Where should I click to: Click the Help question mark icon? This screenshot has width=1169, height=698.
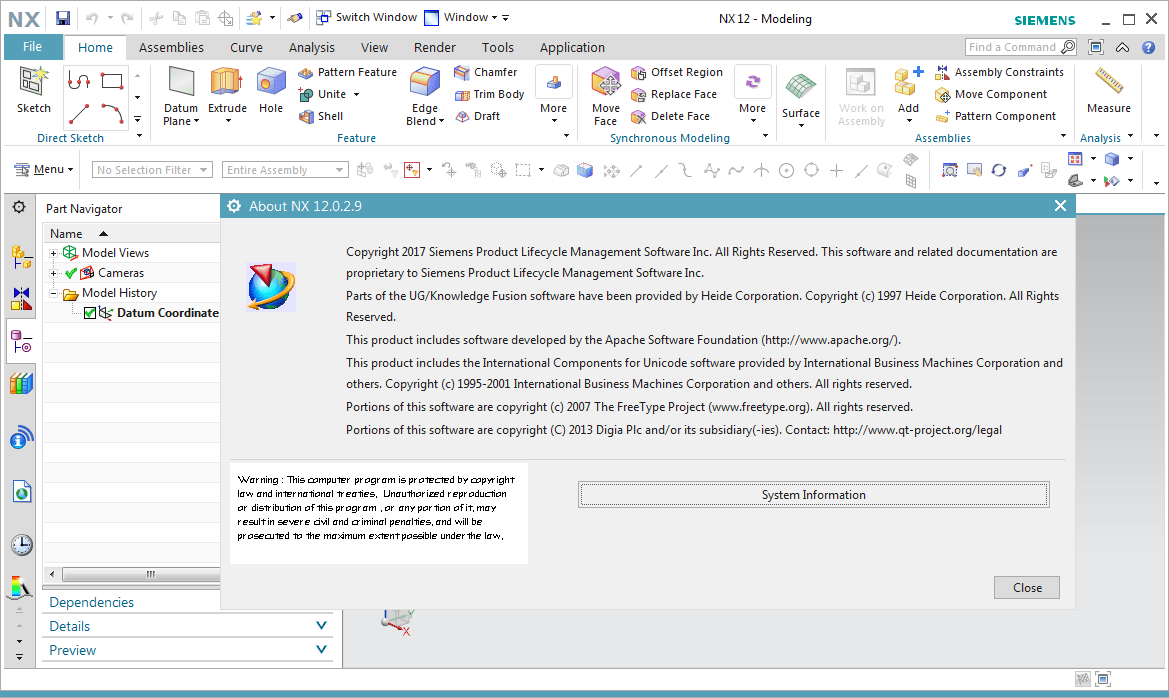point(1149,48)
